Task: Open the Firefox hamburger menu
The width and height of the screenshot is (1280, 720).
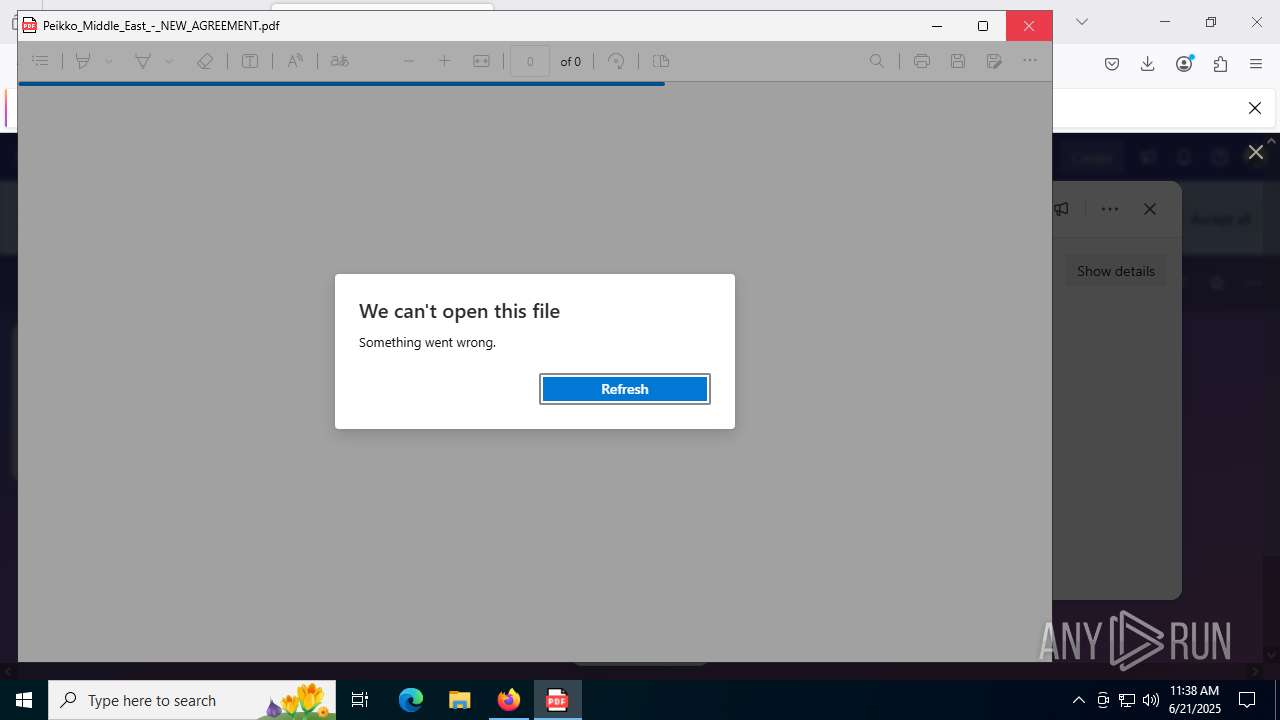Action: point(1256,64)
